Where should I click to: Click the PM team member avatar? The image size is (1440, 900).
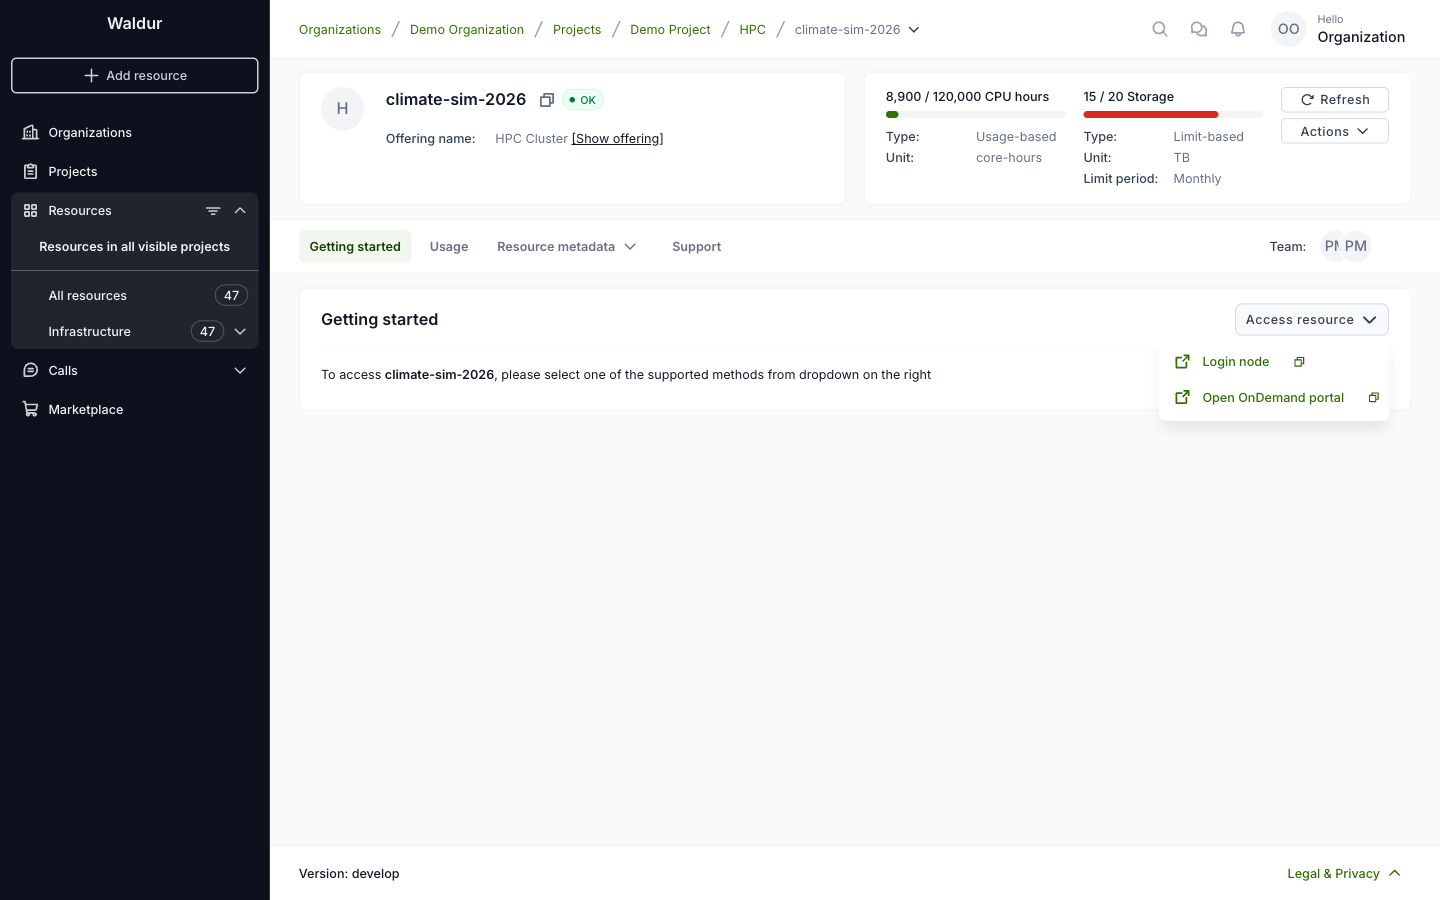pyautogui.click(x=1356, y=246)
